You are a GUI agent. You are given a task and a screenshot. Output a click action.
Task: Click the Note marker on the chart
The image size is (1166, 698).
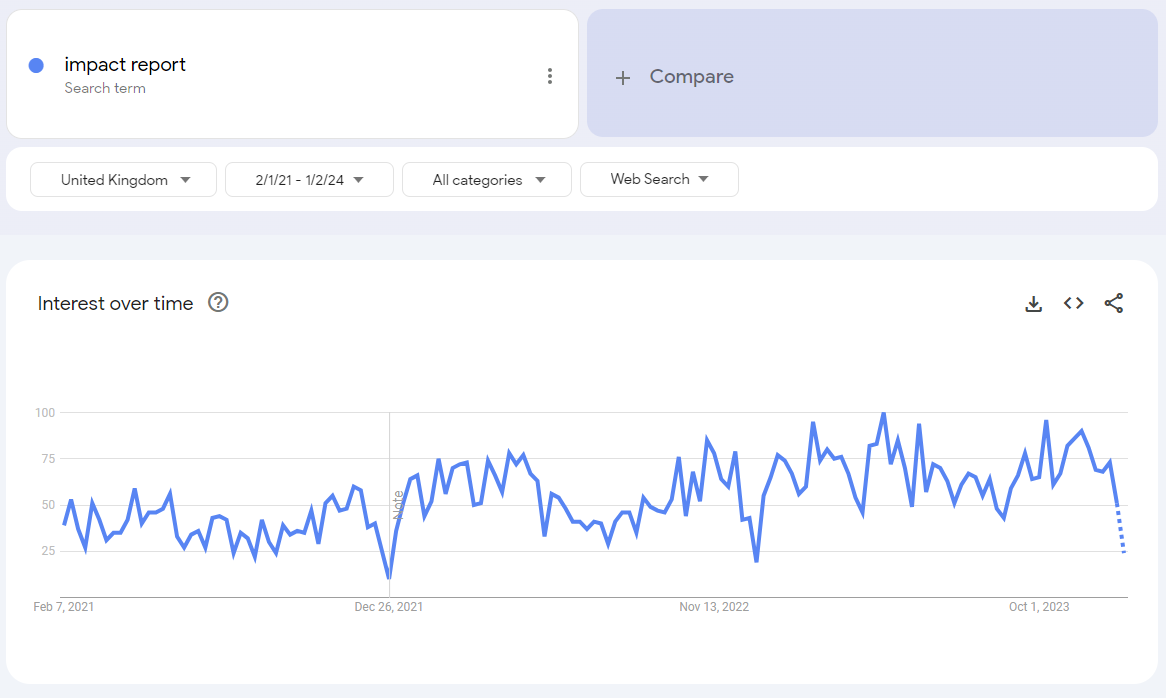click(x=398, y=505)
